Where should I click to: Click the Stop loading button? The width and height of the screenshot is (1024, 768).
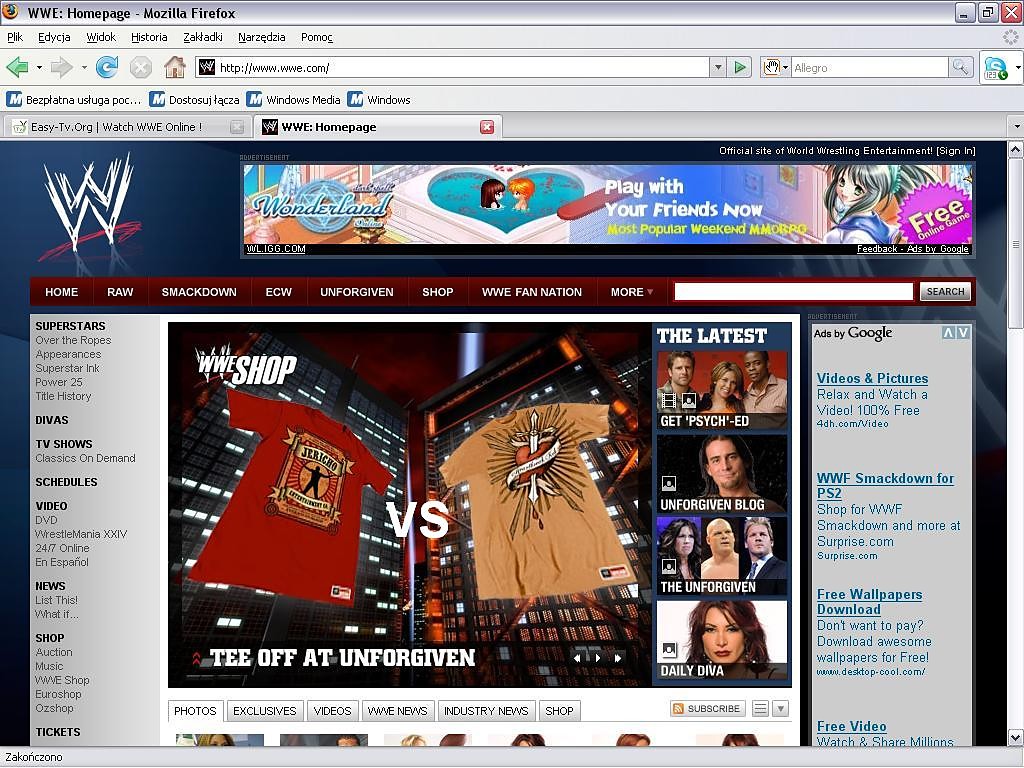click(x=140, y=67)
